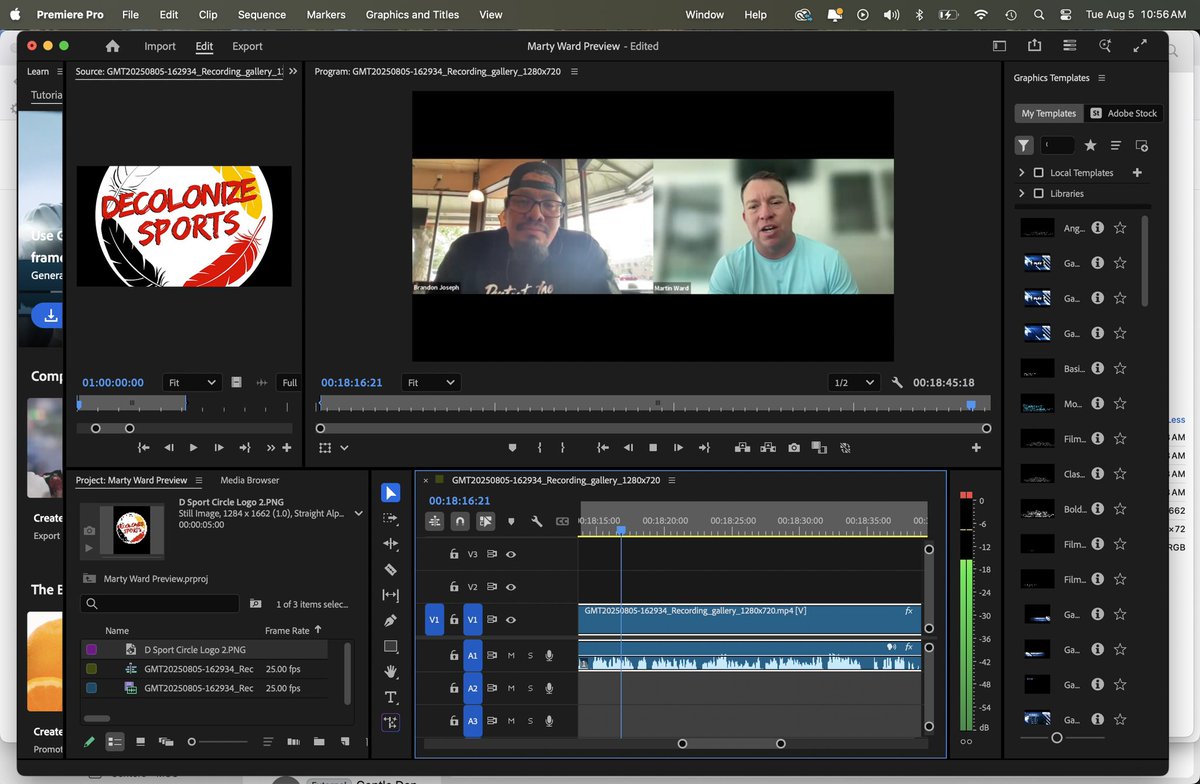Open Graphics and Titles menu
Screen dimensions: 1200x784
coord(412,15)
